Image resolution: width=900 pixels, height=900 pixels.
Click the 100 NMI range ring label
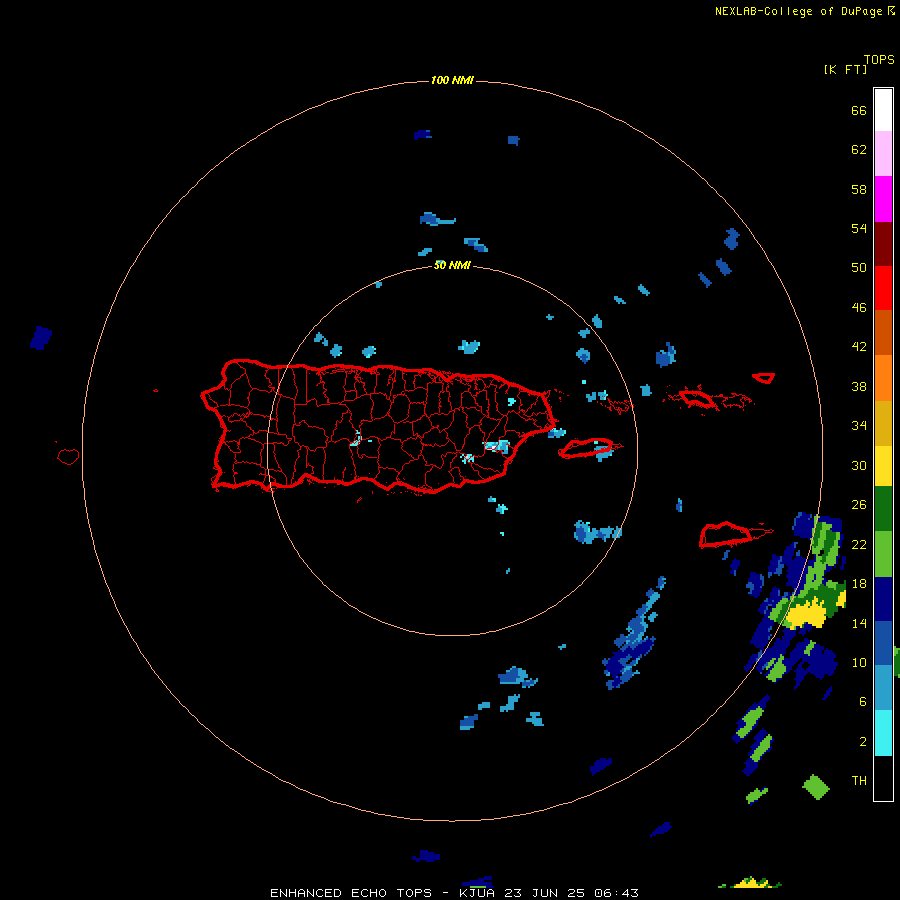(x=452, y=80)
